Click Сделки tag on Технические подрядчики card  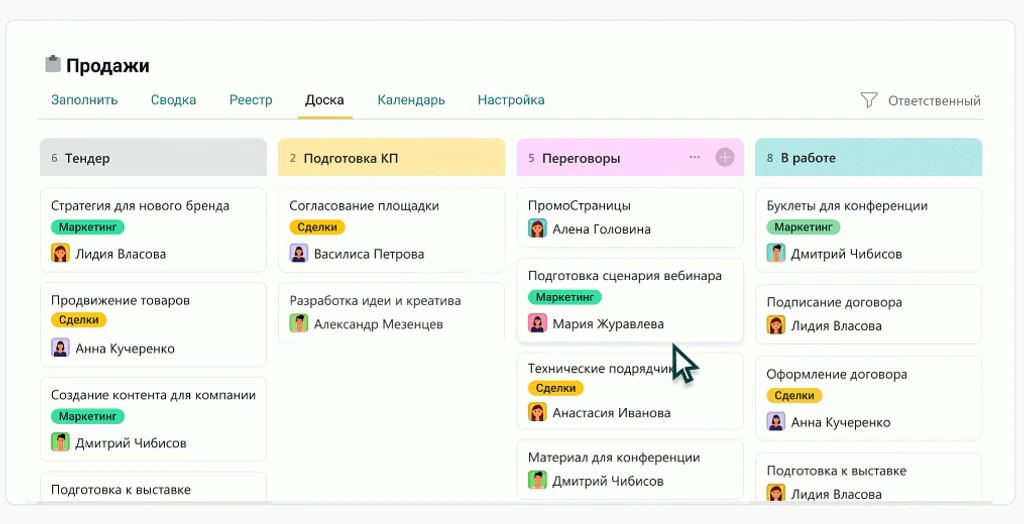[556, 388]
